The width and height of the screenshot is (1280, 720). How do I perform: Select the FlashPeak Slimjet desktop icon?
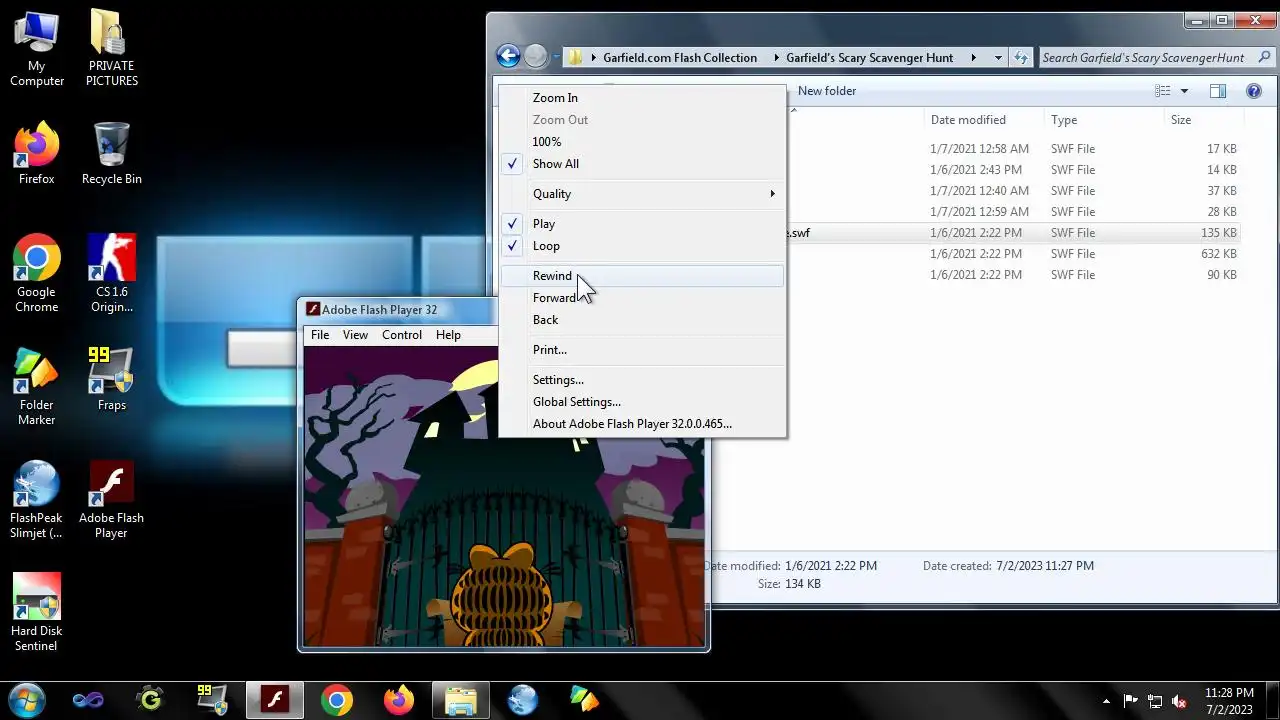coord(36,500)
